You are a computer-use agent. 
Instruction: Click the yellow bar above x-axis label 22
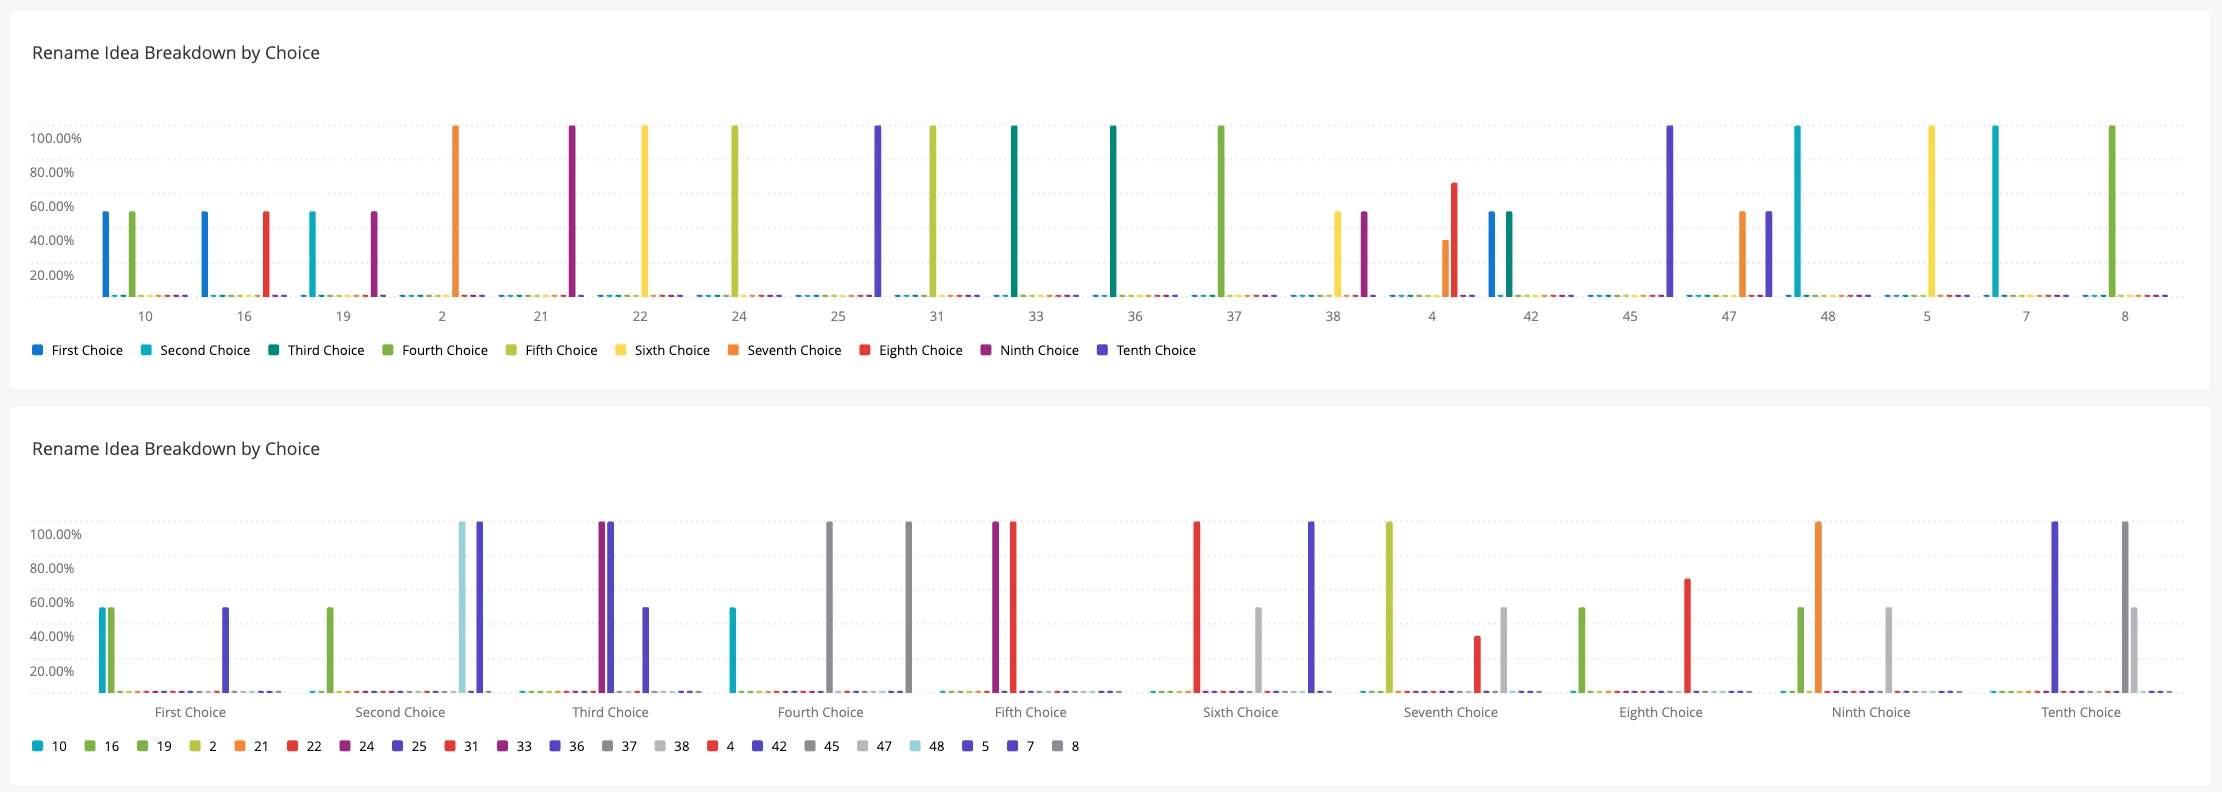click(644, 211)
